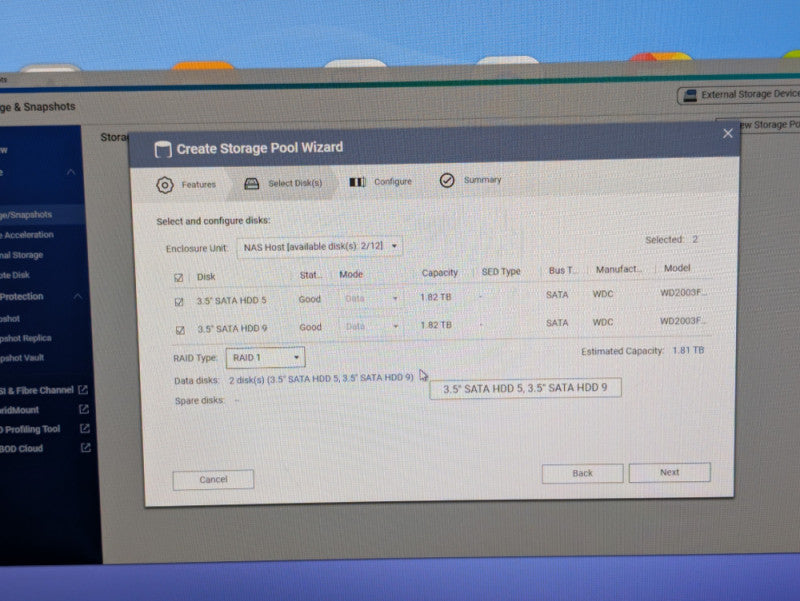Go to the Summary wizard step

[x=470, y=180]
